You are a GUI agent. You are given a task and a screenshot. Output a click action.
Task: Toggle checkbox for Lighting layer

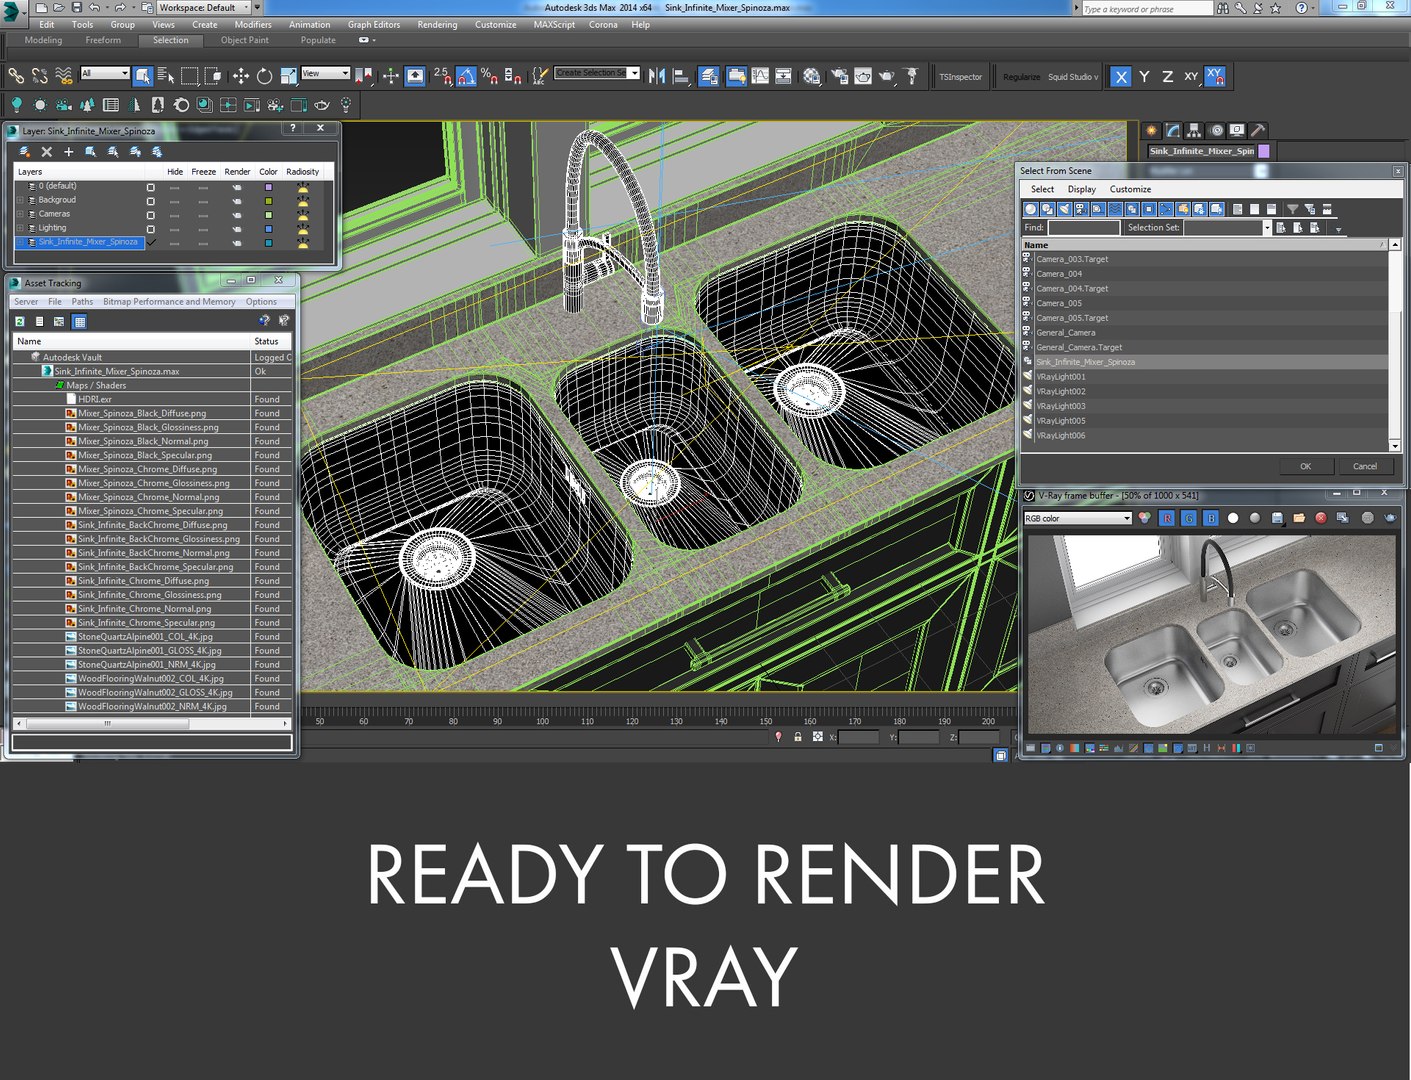(151, 229)
